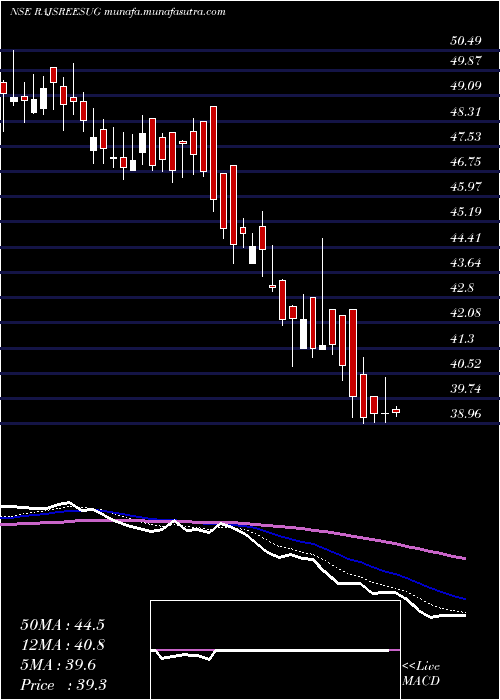Viewport: 500px width, 700px height.
Task: Click the 43.64 price axis label
Action: [466, 262]
